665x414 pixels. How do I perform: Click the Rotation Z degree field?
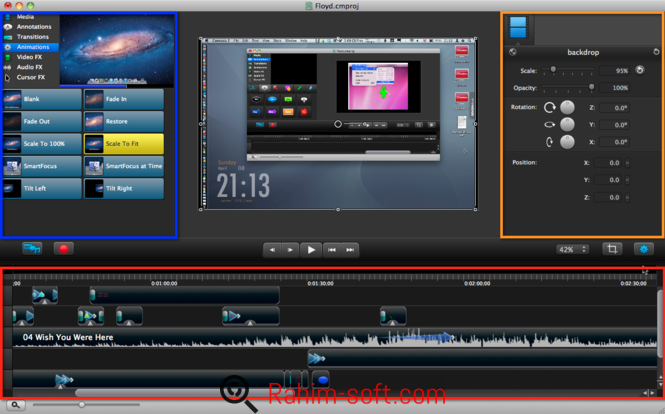pos(615,108)
